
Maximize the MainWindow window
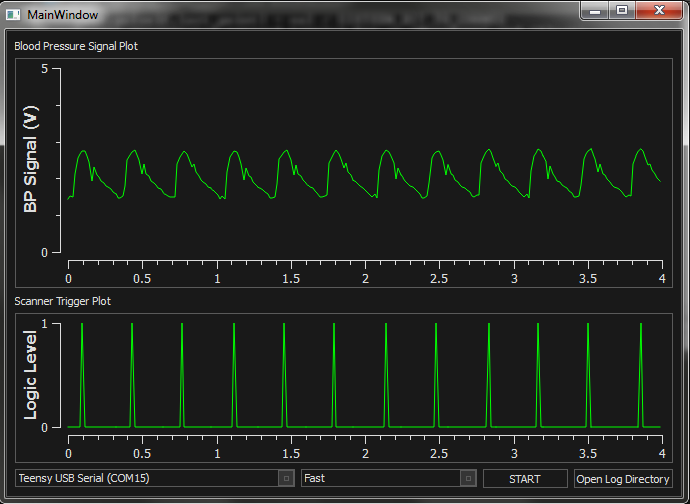tap(621, 11)
